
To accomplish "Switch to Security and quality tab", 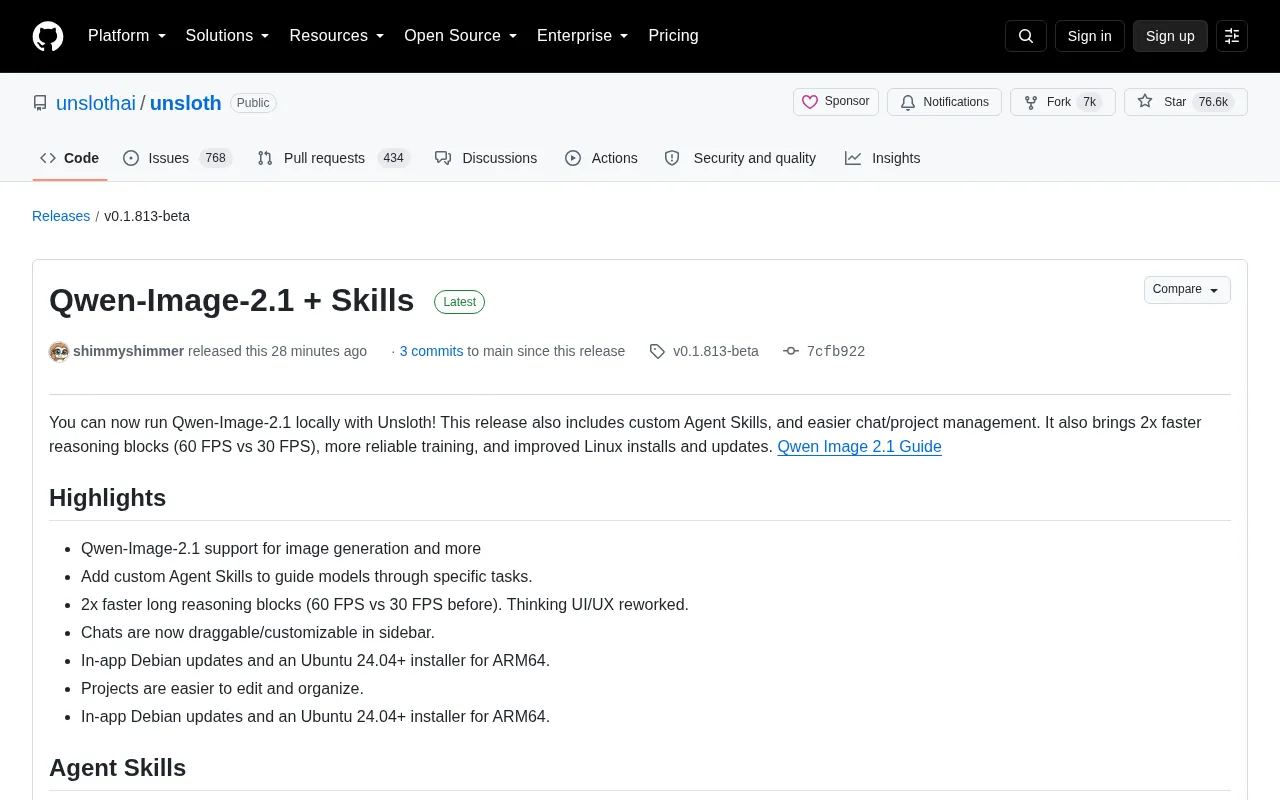I will click(741, 158).
